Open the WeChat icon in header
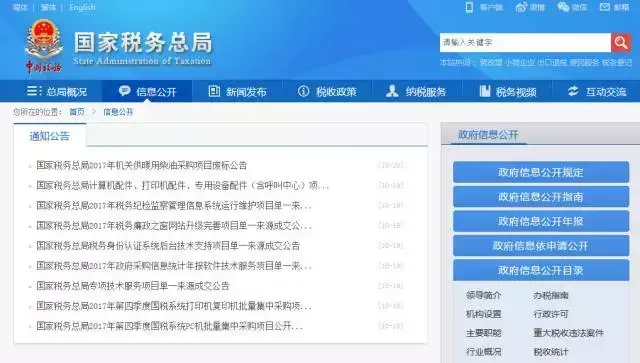This screenshot has width=640, height=363. pos(563,7)
